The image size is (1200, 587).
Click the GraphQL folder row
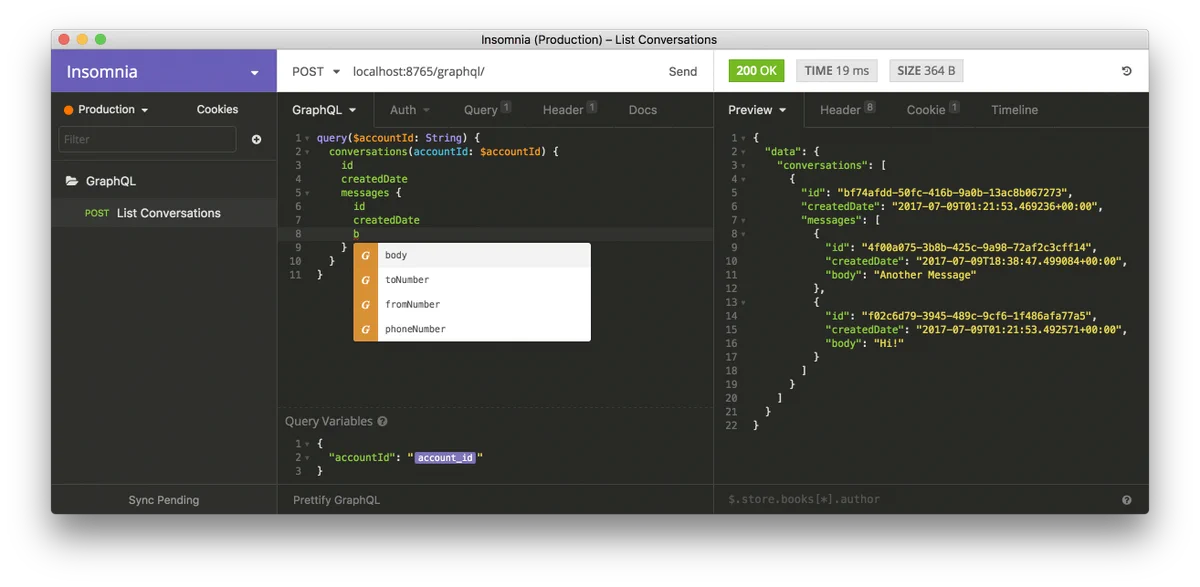click(x=164, y=181)
